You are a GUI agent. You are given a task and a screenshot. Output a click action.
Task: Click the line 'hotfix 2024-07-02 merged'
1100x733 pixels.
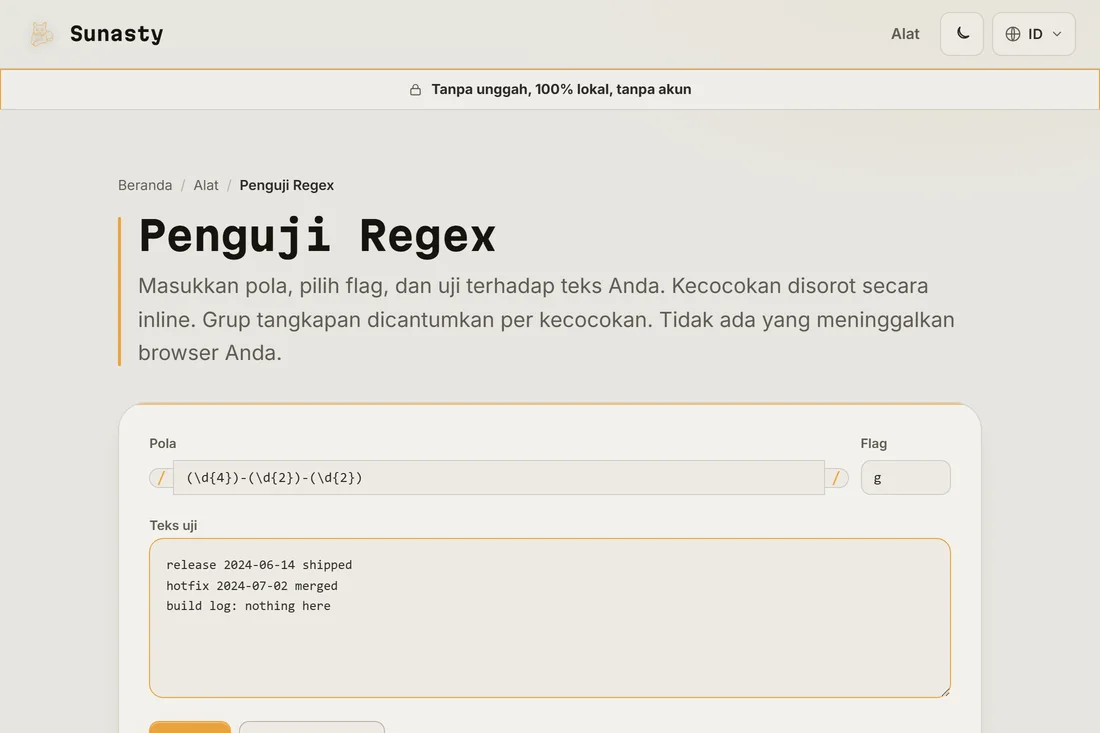tap(252, 586)
